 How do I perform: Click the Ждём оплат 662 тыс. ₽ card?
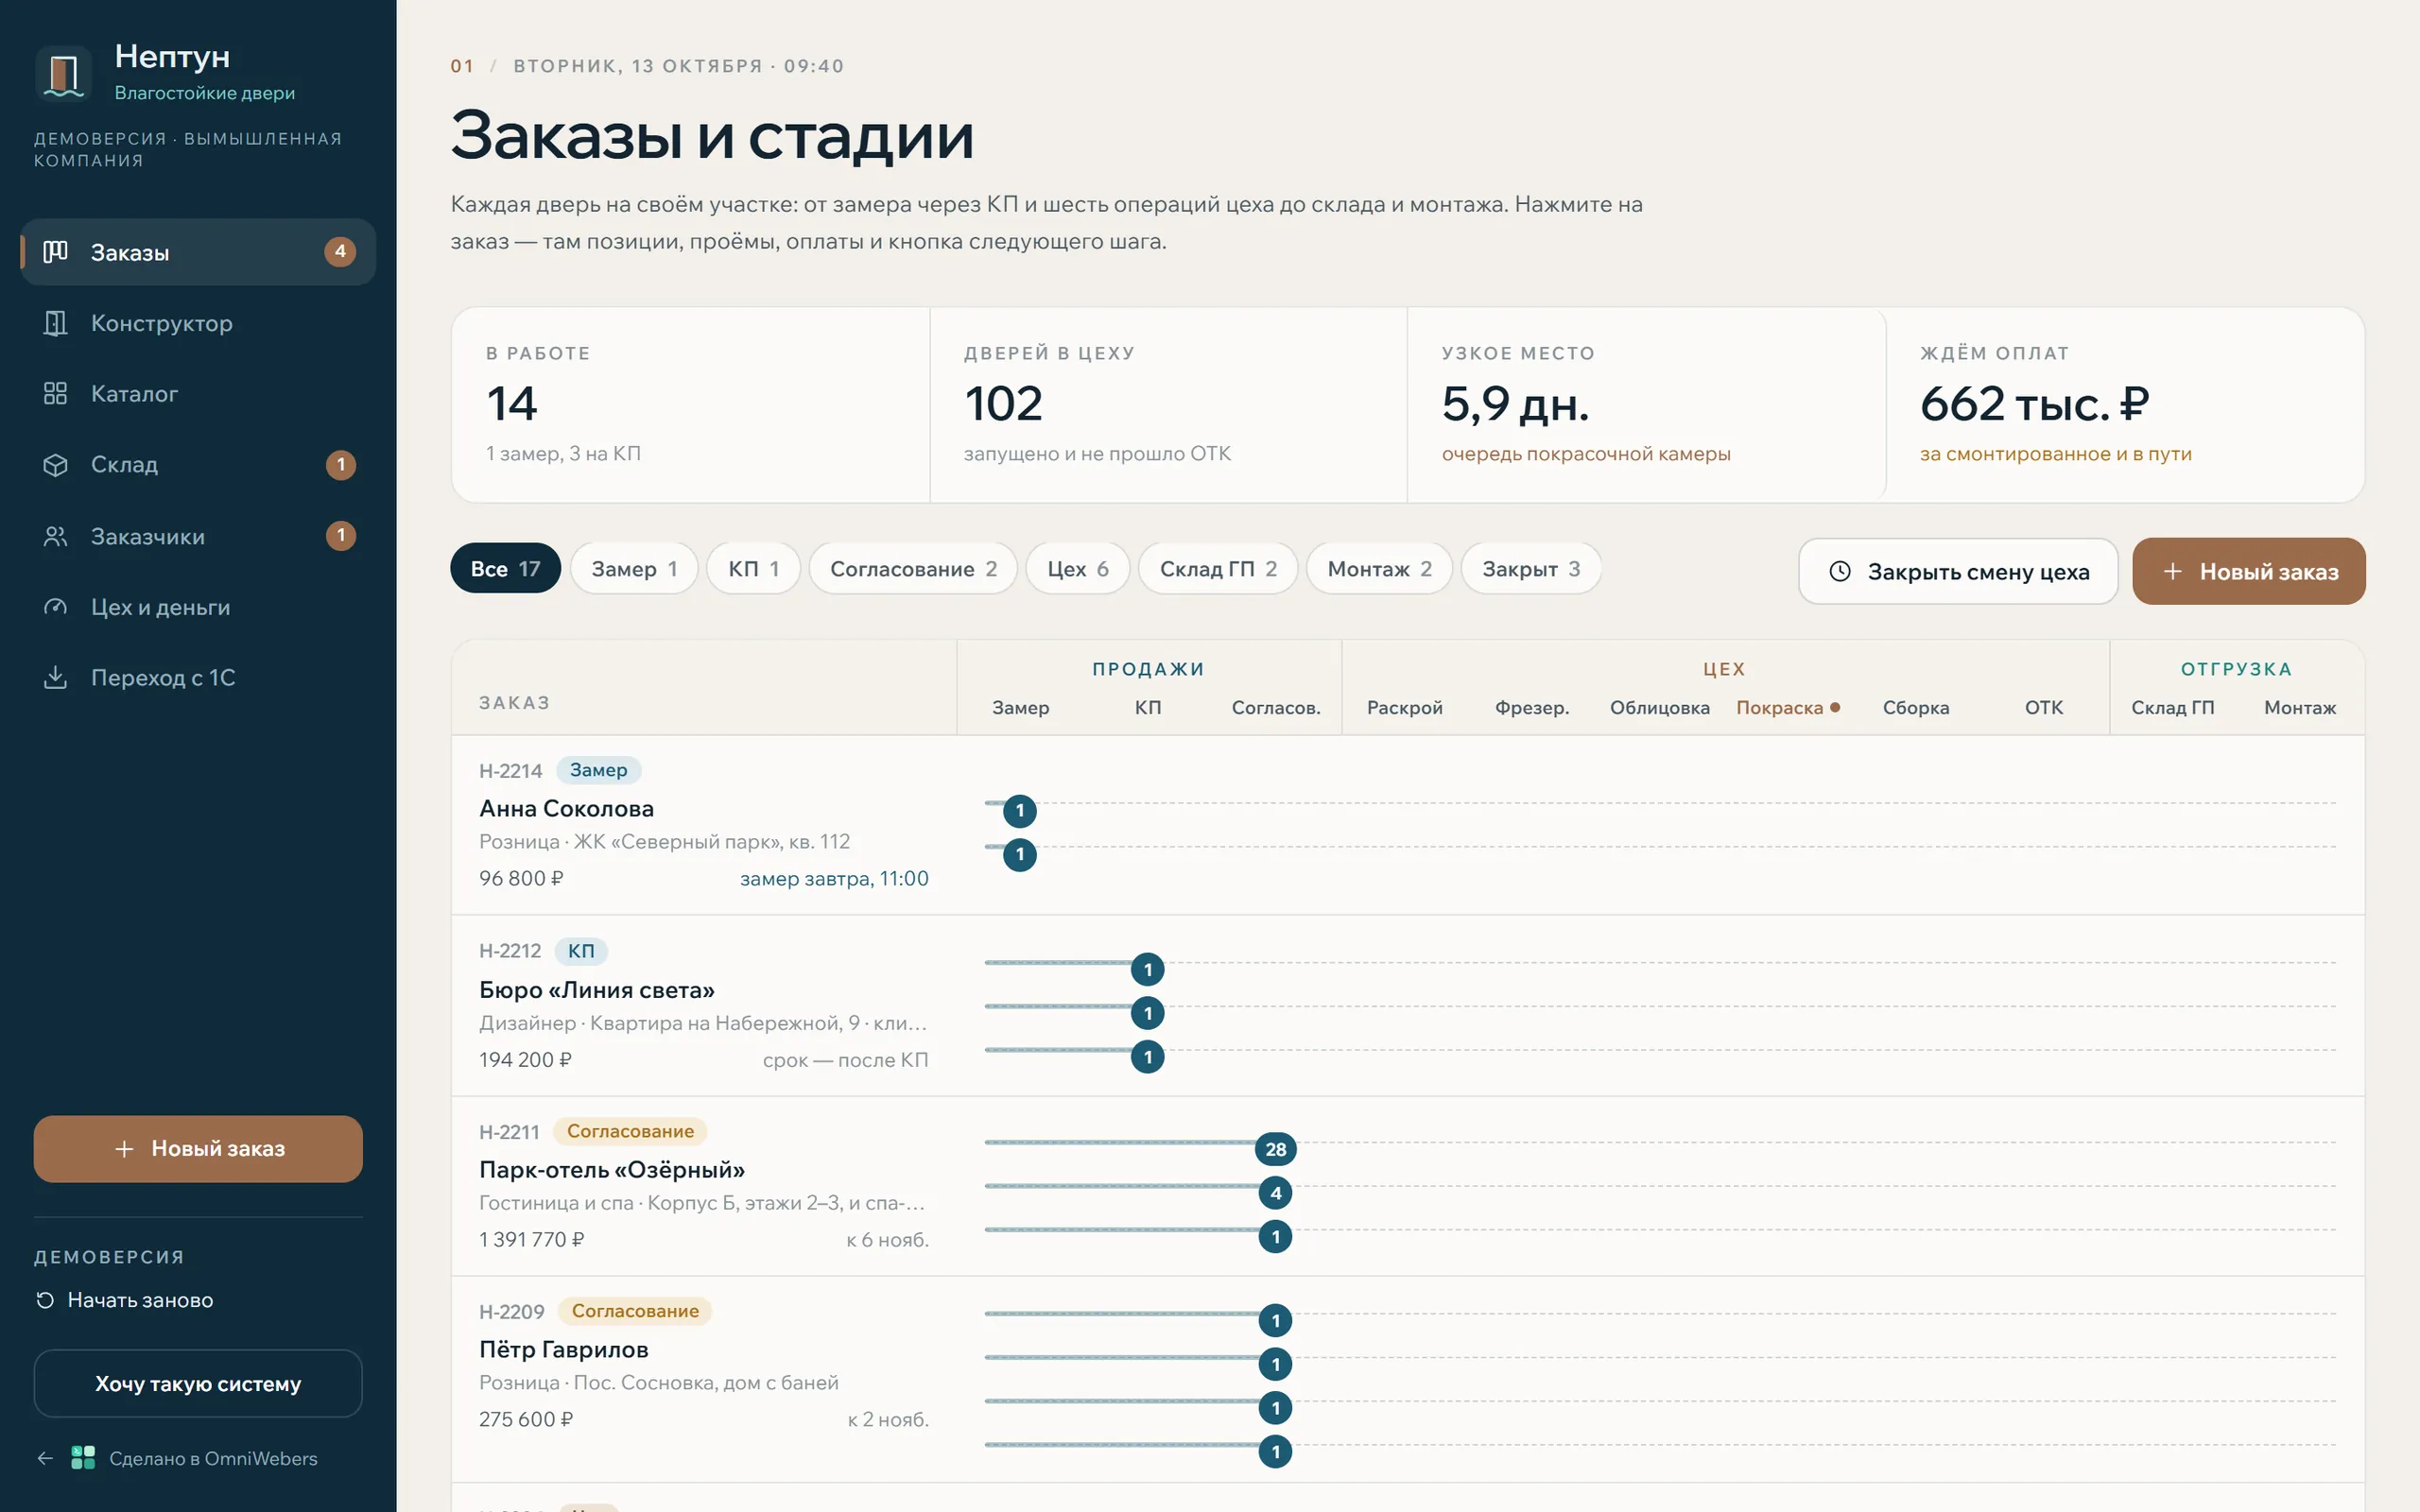[x=2125, y=404]
